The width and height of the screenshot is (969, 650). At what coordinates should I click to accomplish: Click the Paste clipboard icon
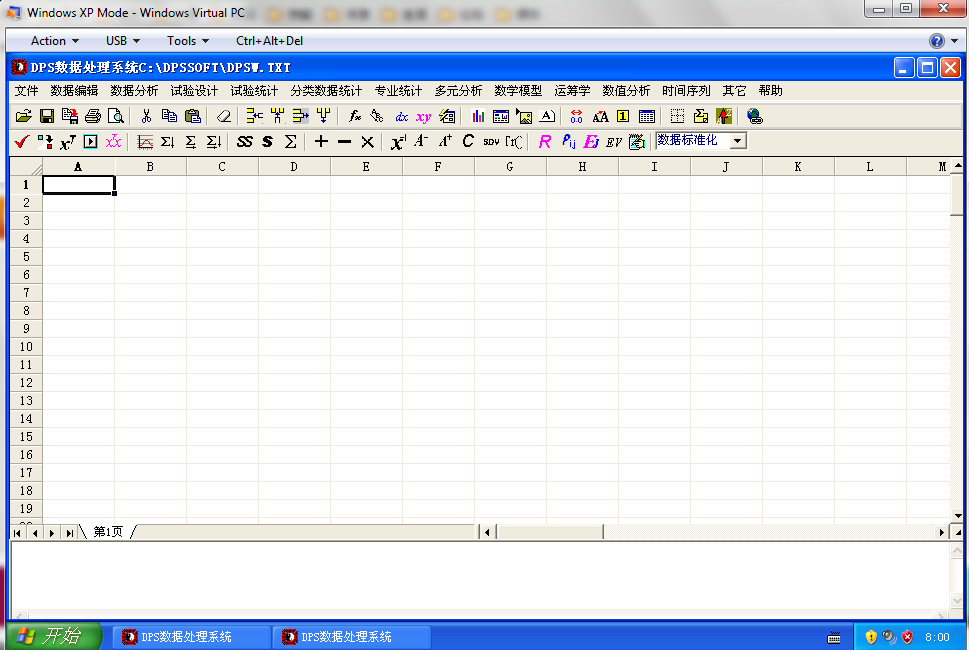193,116
